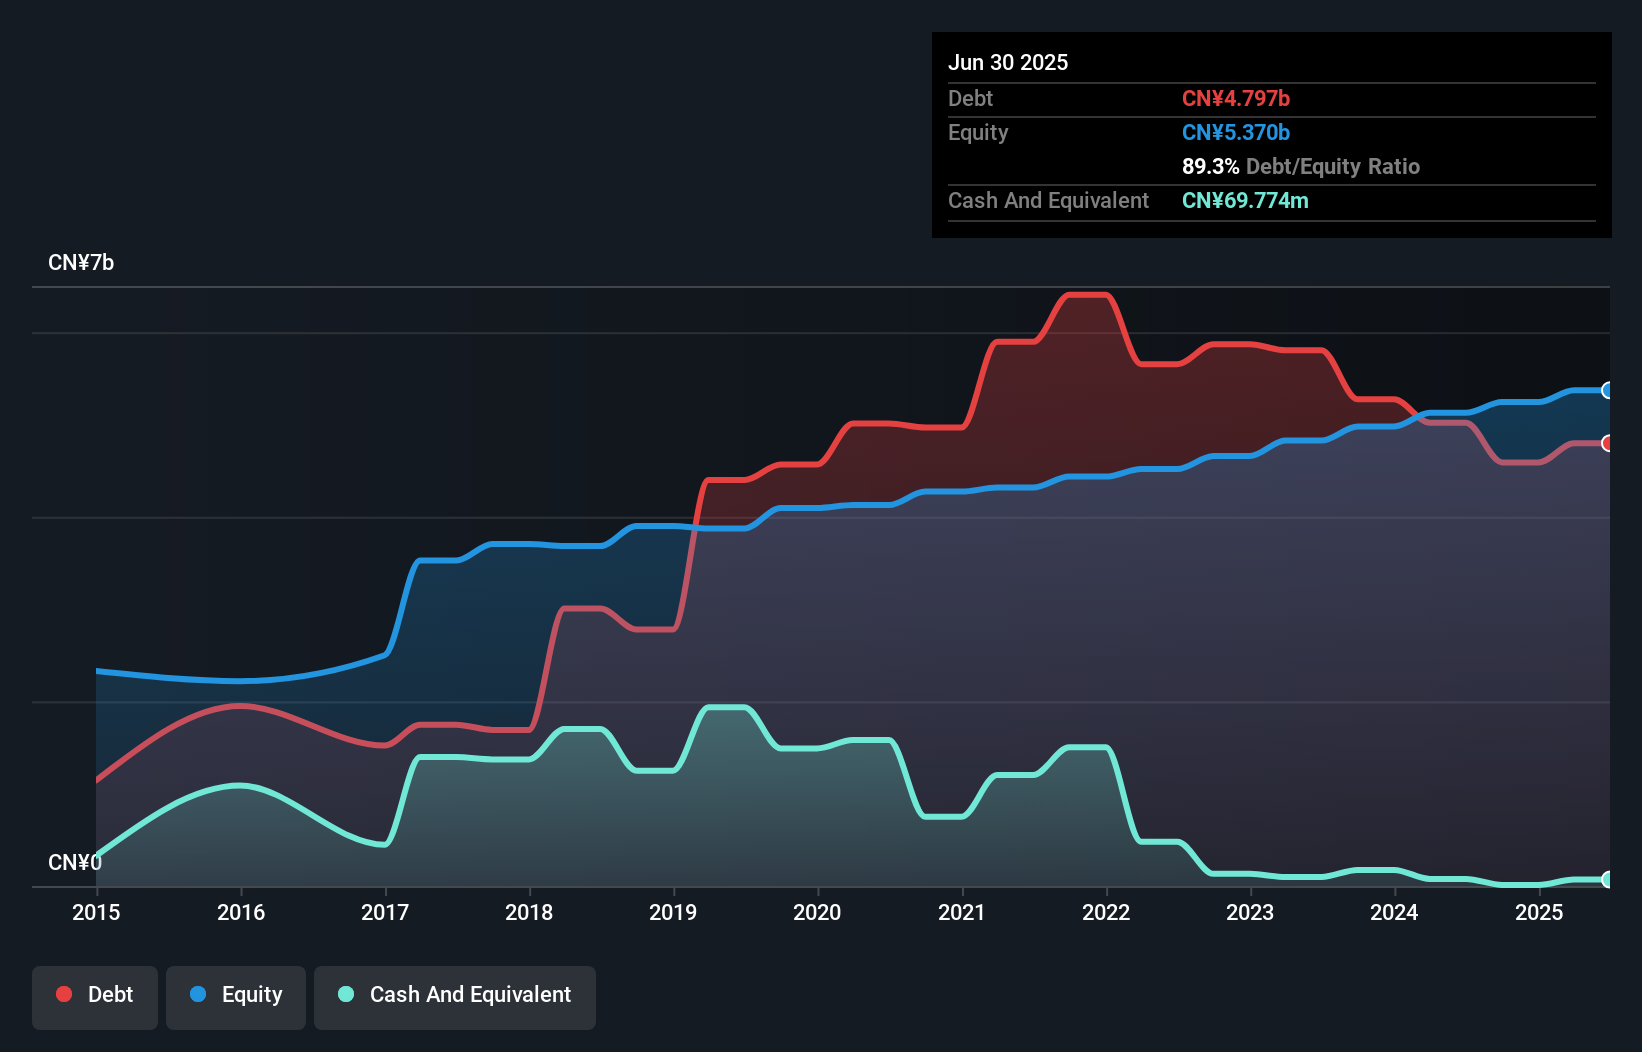Click the blue Equity legend dot
The image size is (1642, 1052).
(x=199, y=994)
